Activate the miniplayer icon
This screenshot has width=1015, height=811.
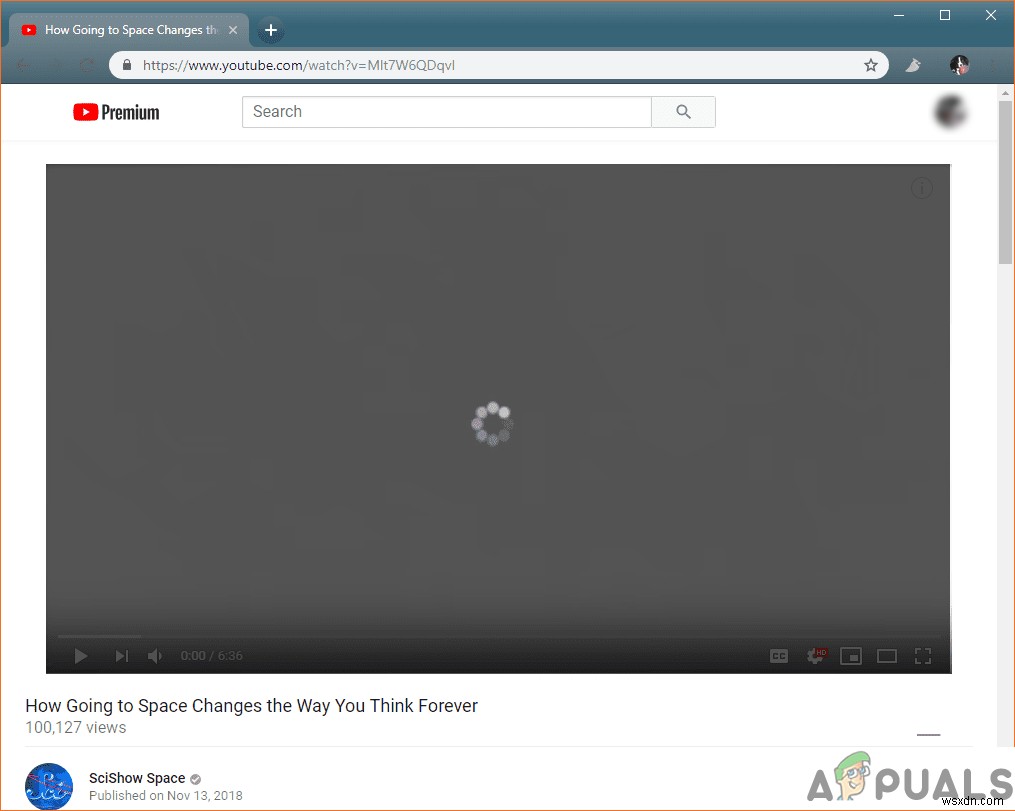tap(851, 655)
